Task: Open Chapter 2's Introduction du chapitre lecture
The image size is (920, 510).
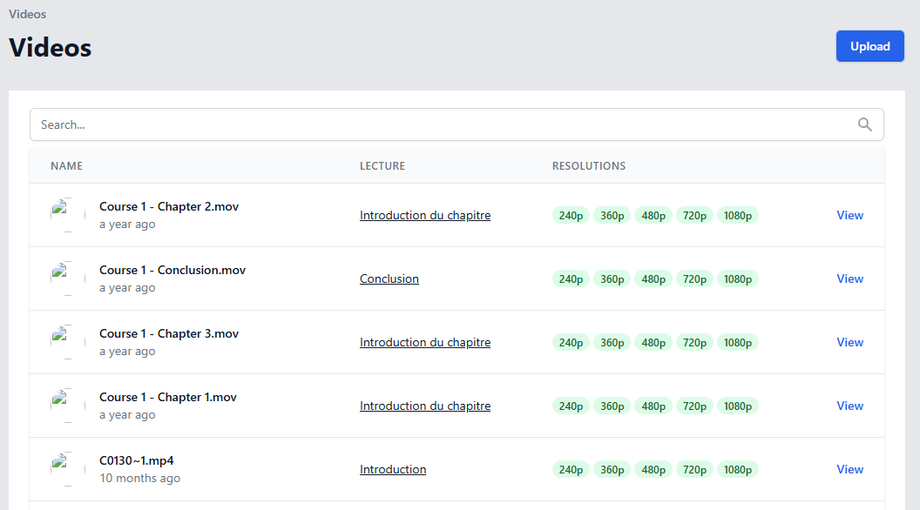Action: pyautogui.click(x=425, y=215)
